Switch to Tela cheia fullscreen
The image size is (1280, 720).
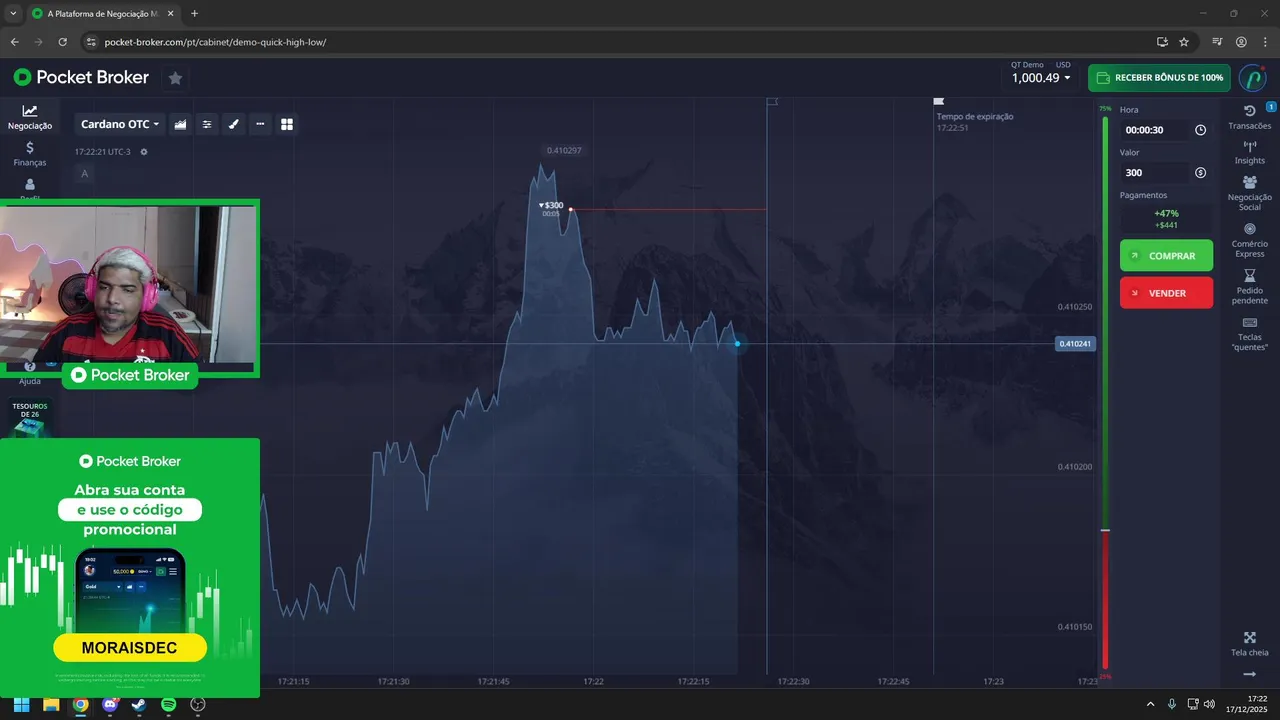tap(1249, 644)
